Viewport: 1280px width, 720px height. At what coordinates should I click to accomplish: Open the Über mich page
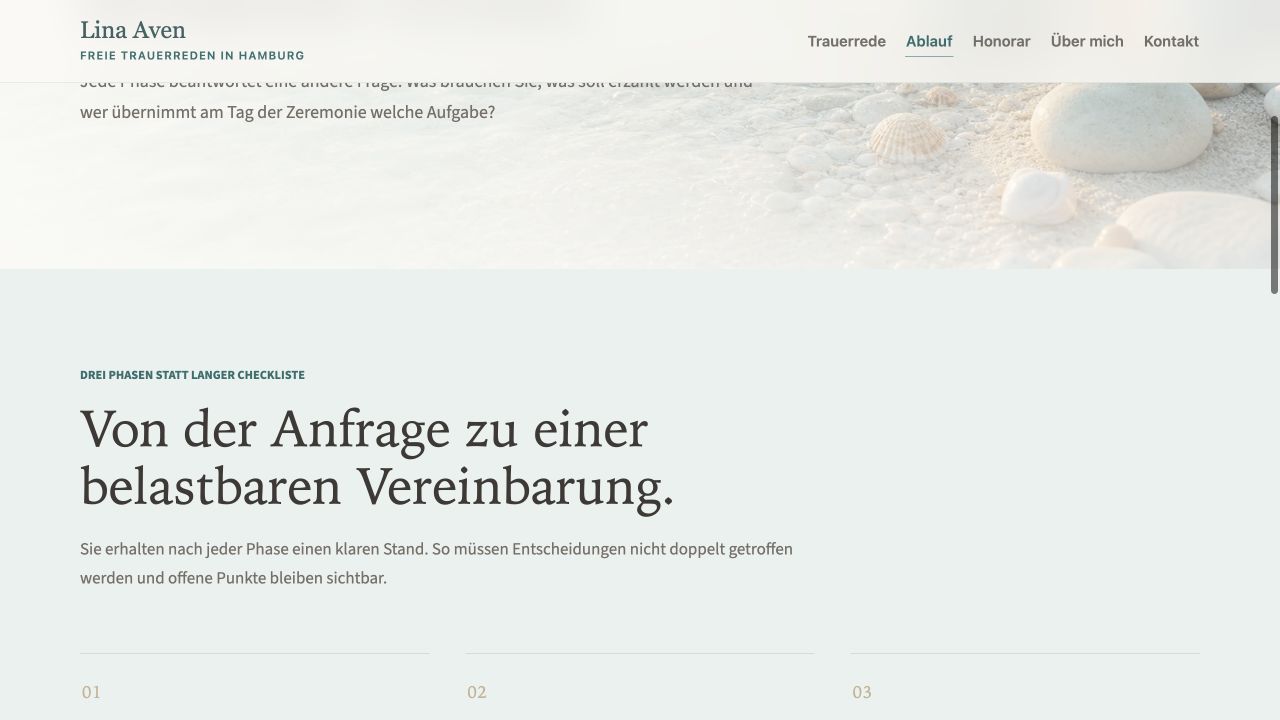pos(1087,41)
